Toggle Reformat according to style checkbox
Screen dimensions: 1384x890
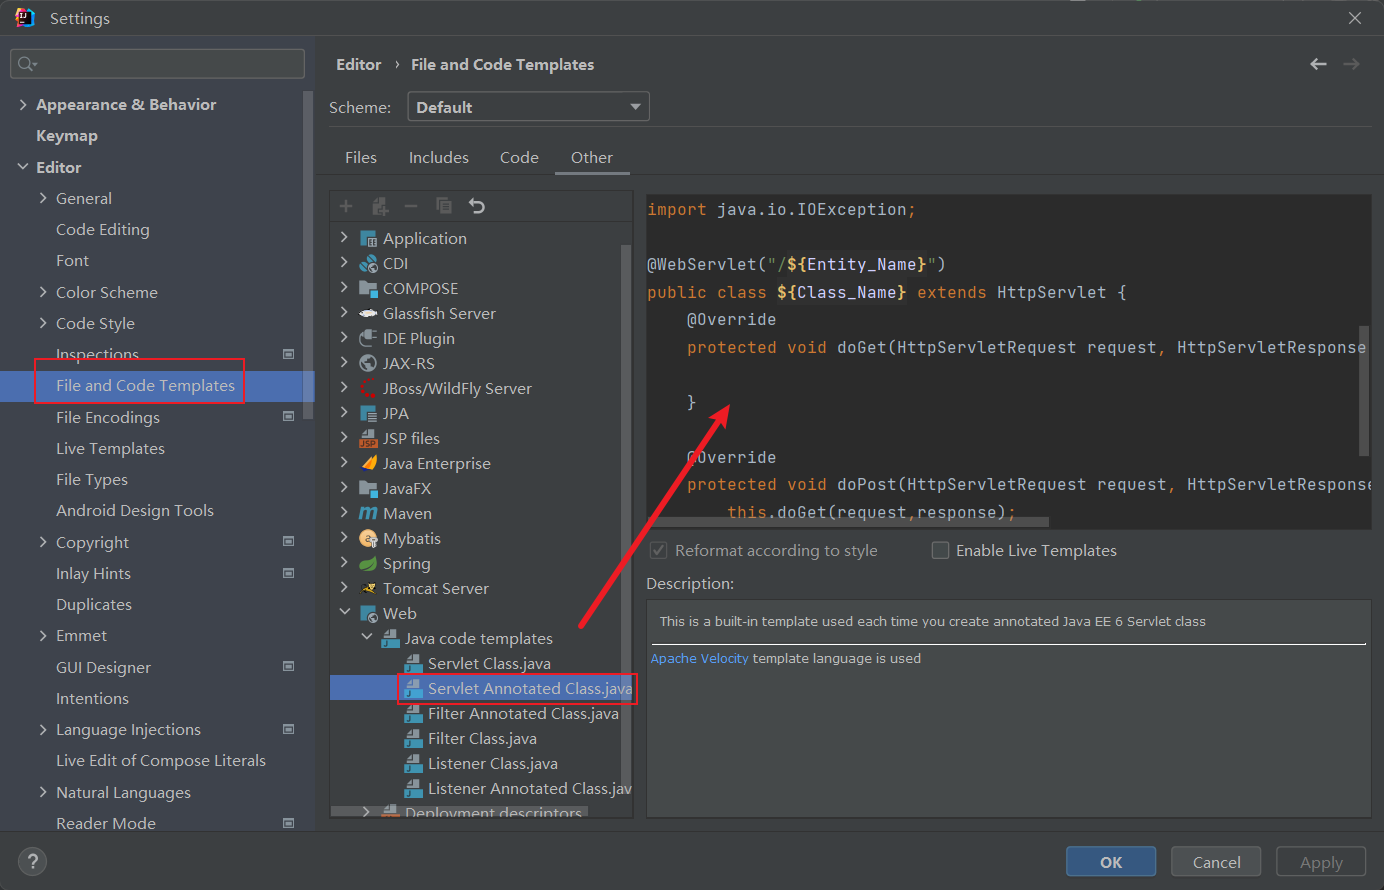659,550
